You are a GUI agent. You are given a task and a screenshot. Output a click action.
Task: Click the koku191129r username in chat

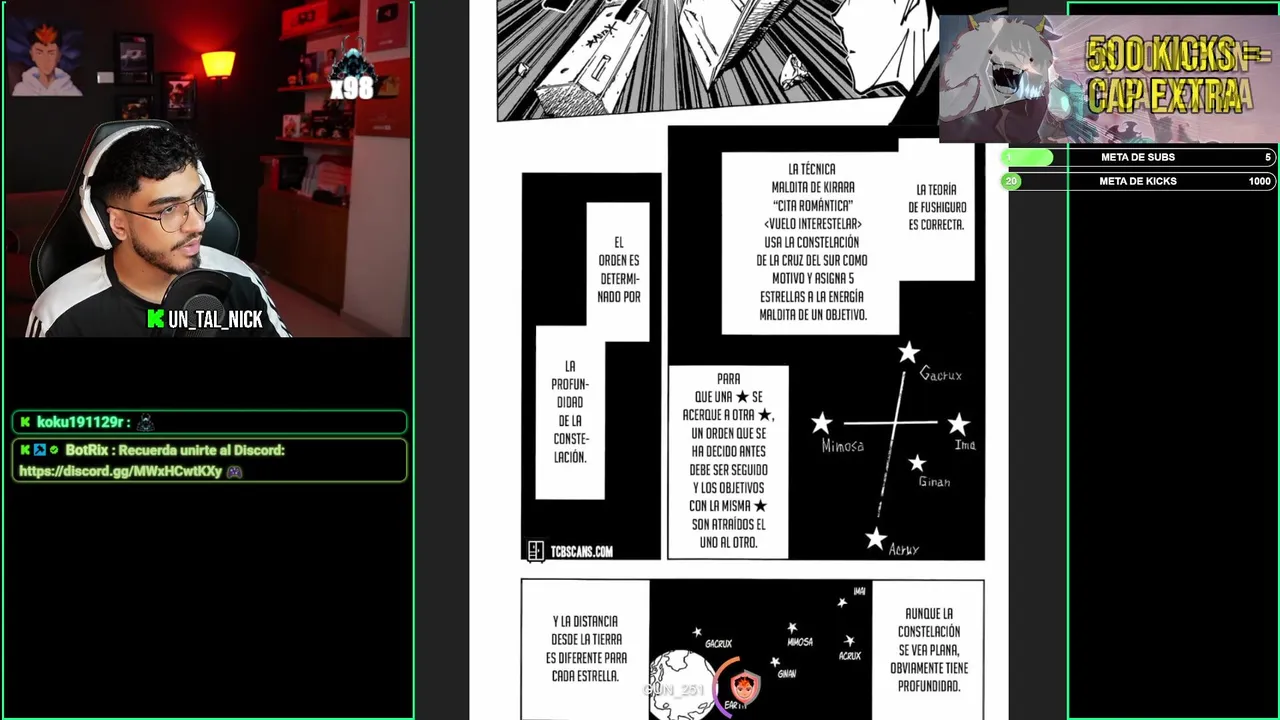(79, 422)
